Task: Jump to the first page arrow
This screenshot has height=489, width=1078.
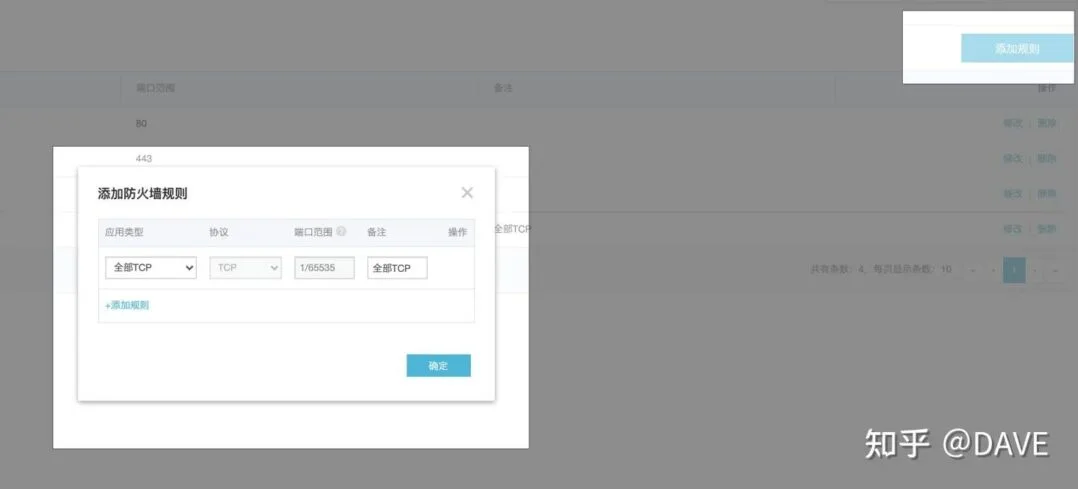Action: click(972, 270)
